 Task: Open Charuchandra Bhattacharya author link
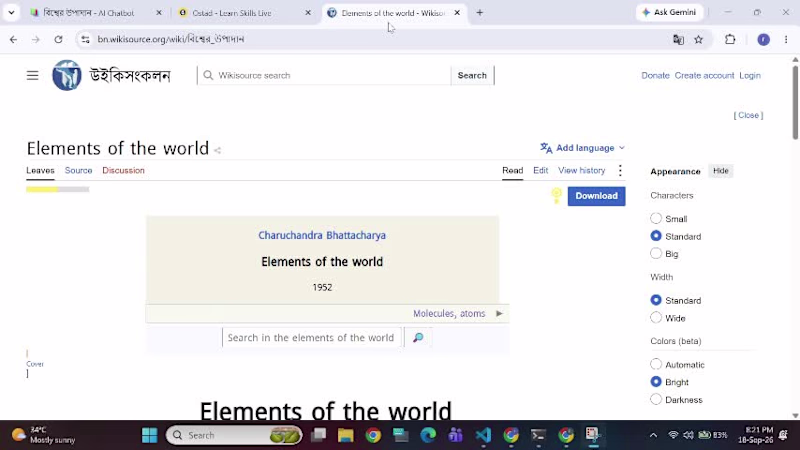click(x=322, y=235)
